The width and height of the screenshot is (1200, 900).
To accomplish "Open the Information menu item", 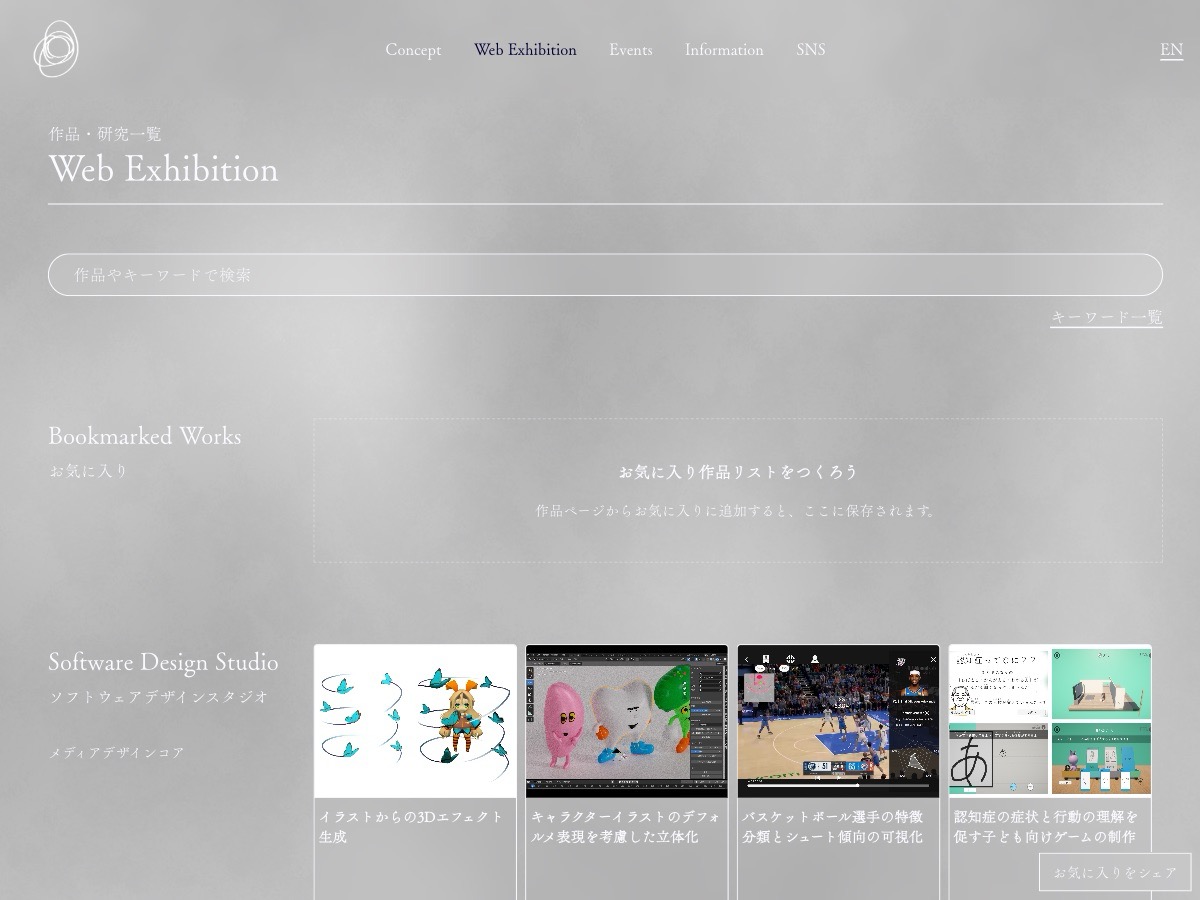I will tap(724, 50).
